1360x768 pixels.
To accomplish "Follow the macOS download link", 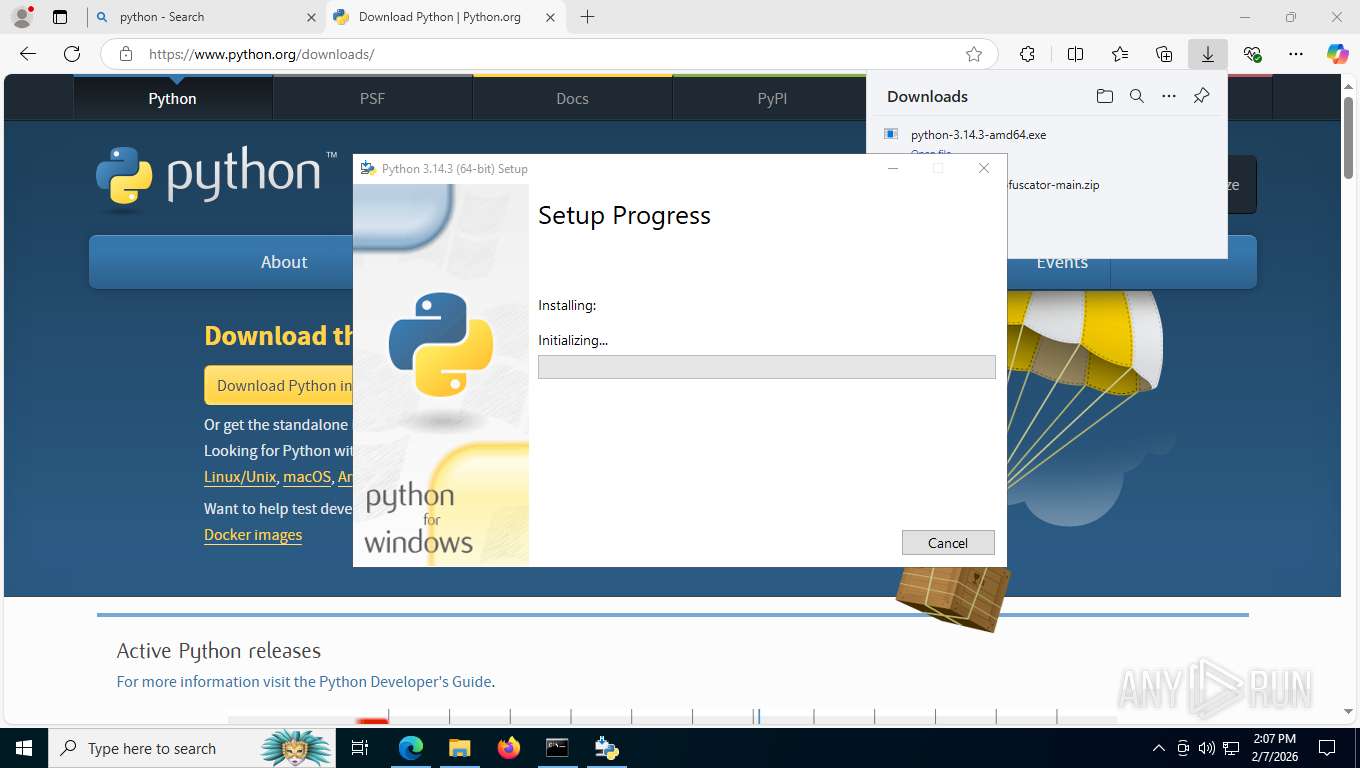I will [x=307, y=477].
